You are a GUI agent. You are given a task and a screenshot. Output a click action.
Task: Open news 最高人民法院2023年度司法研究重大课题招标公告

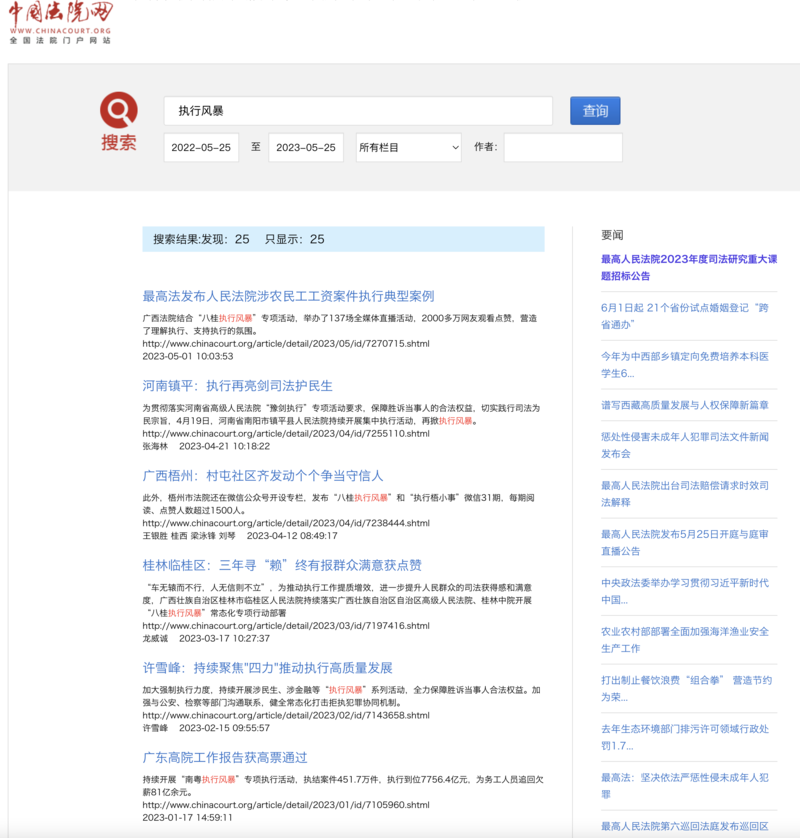[x=689, y=267]
